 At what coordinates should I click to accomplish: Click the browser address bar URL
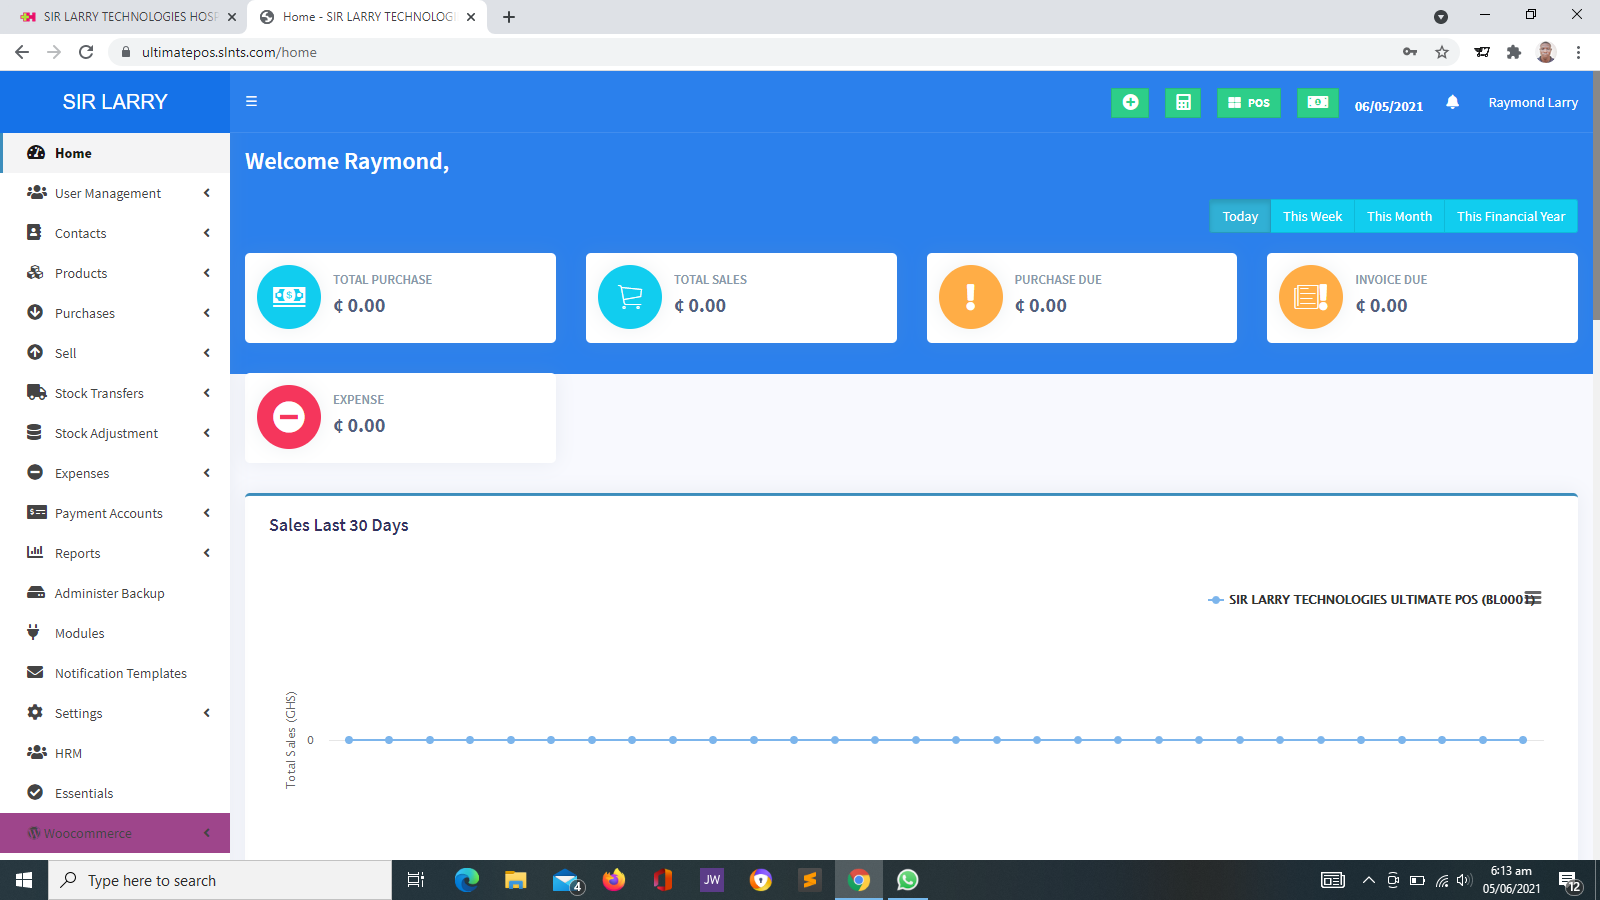[229, 52]
